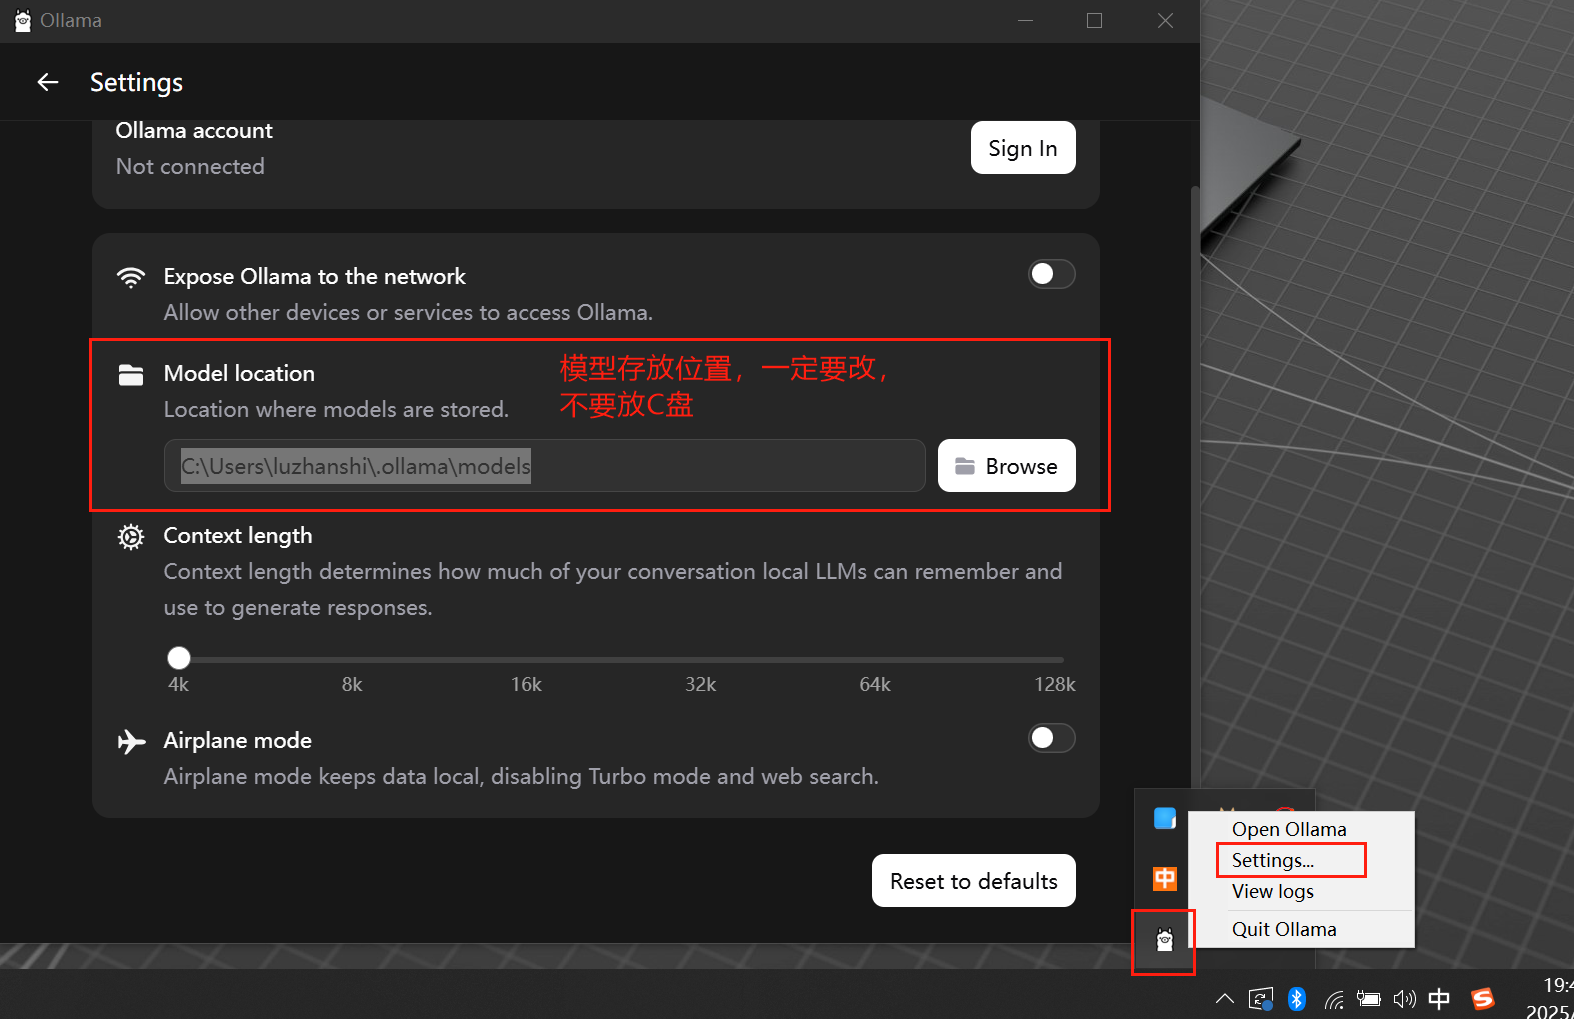1574x1019 pixels.
Task: Click the 中 input language indicator in the taskbar
Action: tap(1439, 998)
